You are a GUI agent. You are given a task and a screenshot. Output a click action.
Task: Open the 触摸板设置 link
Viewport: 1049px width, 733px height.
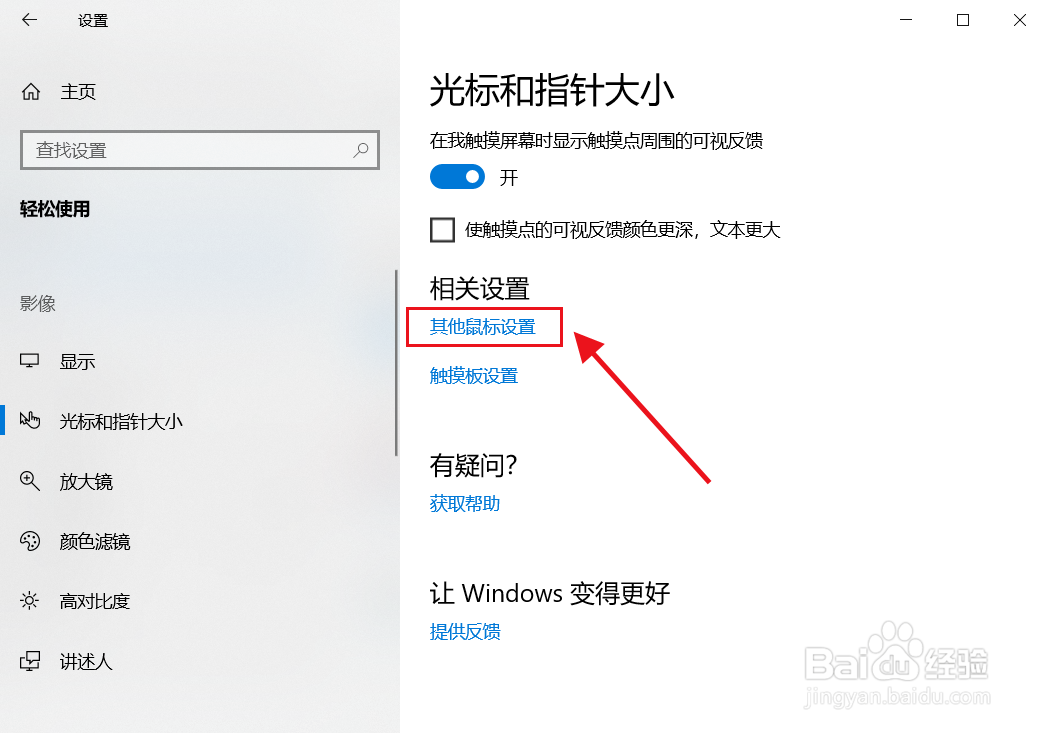[474, 376]
